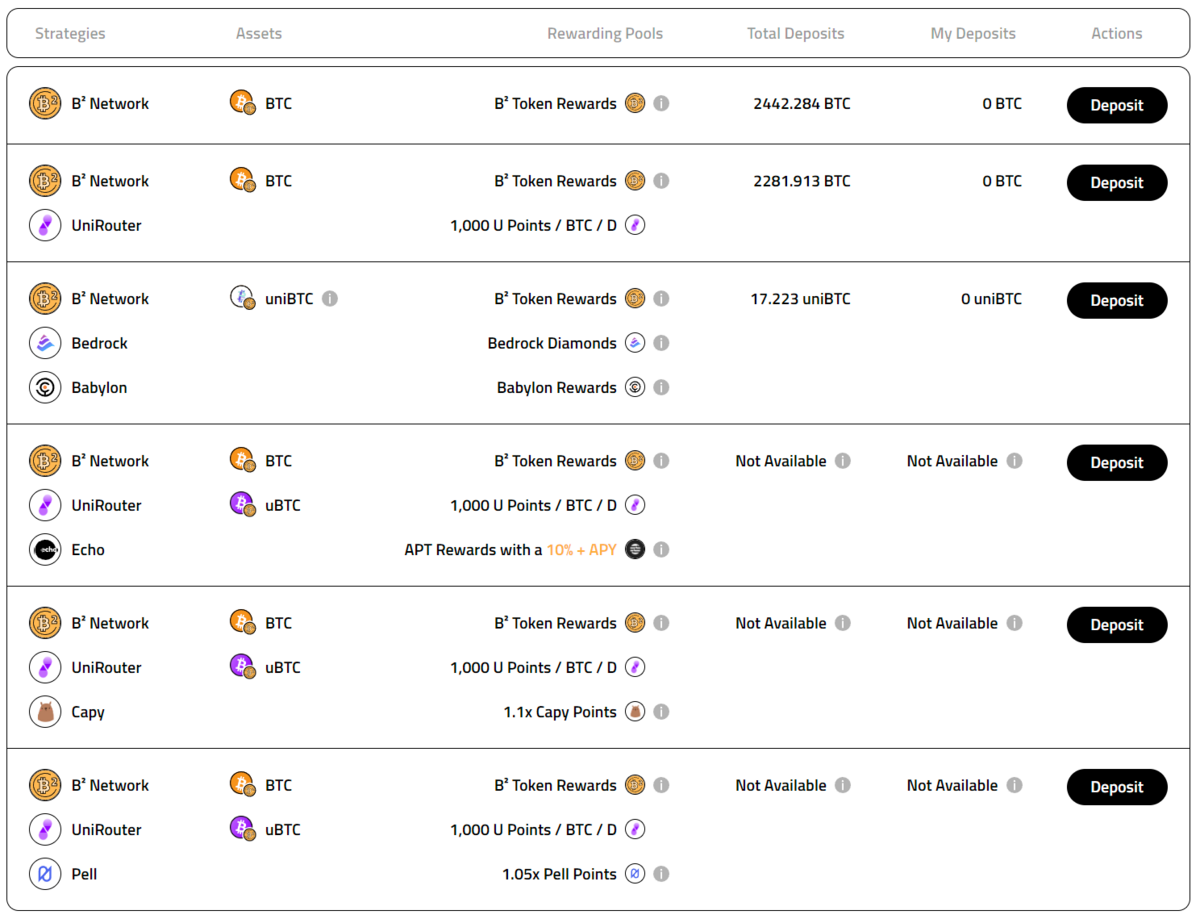1200x919 pixels.
Task: Click the Pell strategy icon
Action: (45, 874)
